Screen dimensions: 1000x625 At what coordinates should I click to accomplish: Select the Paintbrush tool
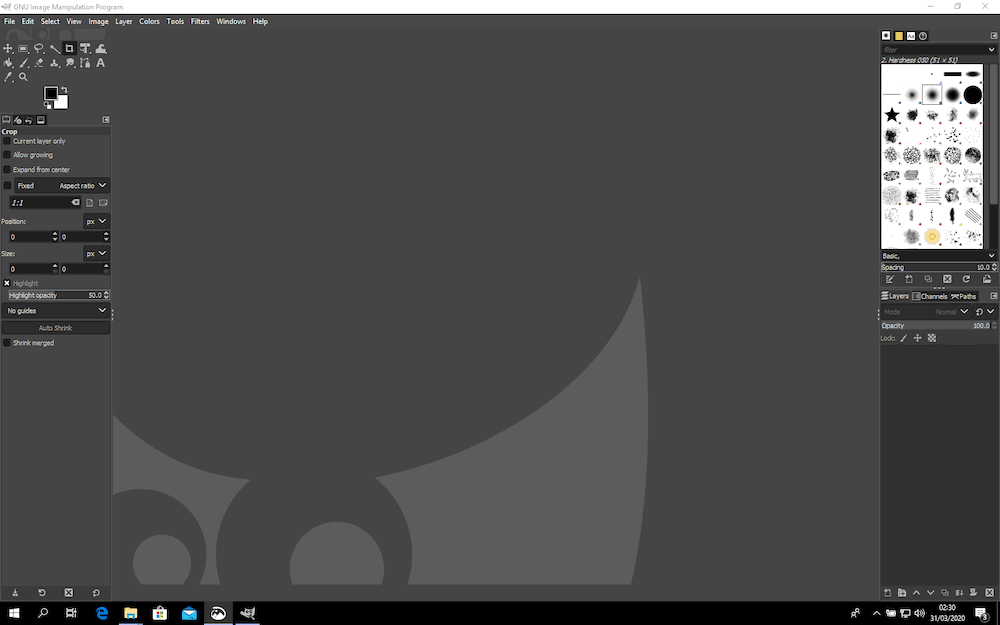[23, 63]
